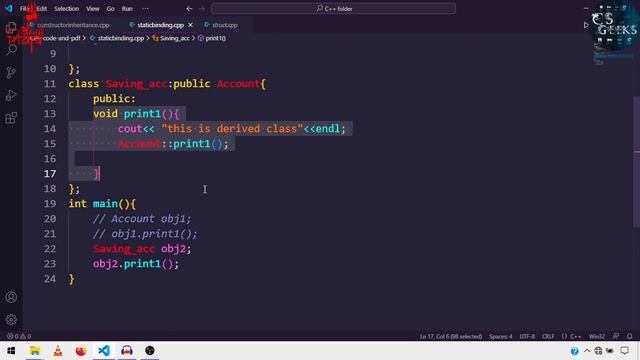Change file encoding UTF-8
The image size is (640, 360).
(x=527, y=336)
